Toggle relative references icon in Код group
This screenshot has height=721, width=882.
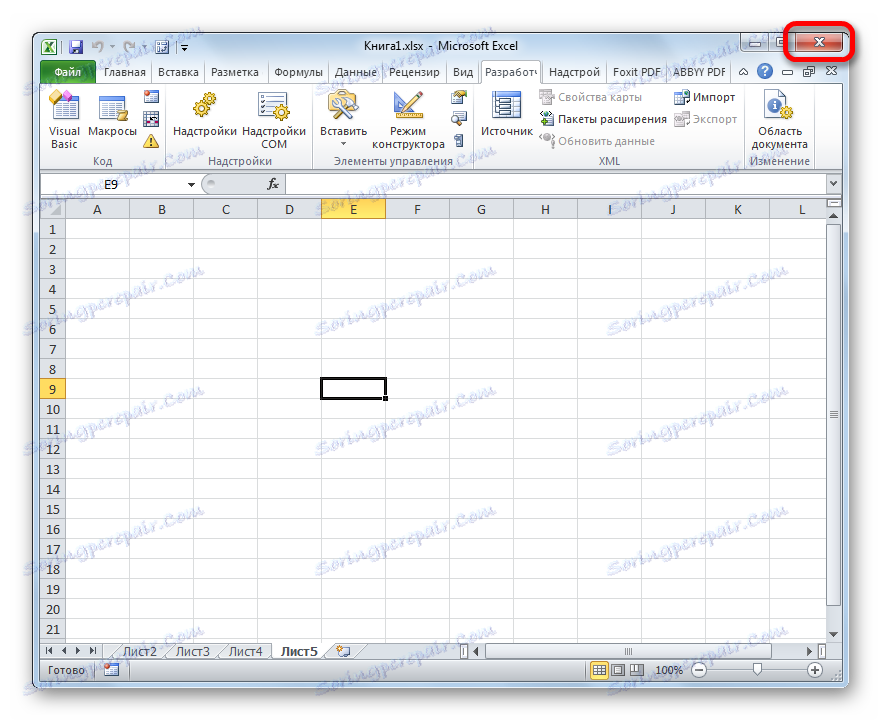[x=151, y=119]
